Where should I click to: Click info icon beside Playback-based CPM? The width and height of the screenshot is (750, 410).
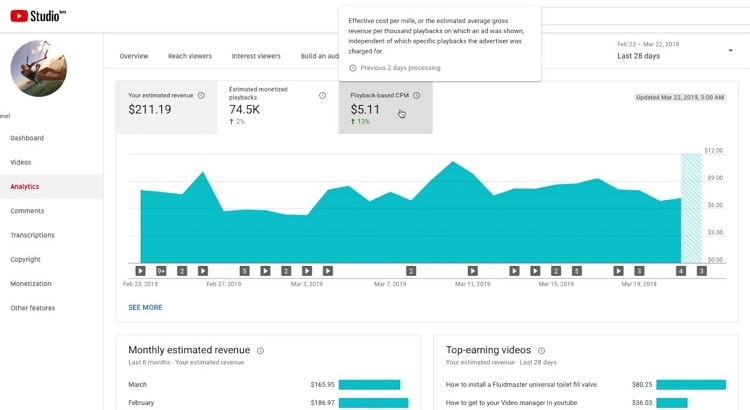point(417,95)
